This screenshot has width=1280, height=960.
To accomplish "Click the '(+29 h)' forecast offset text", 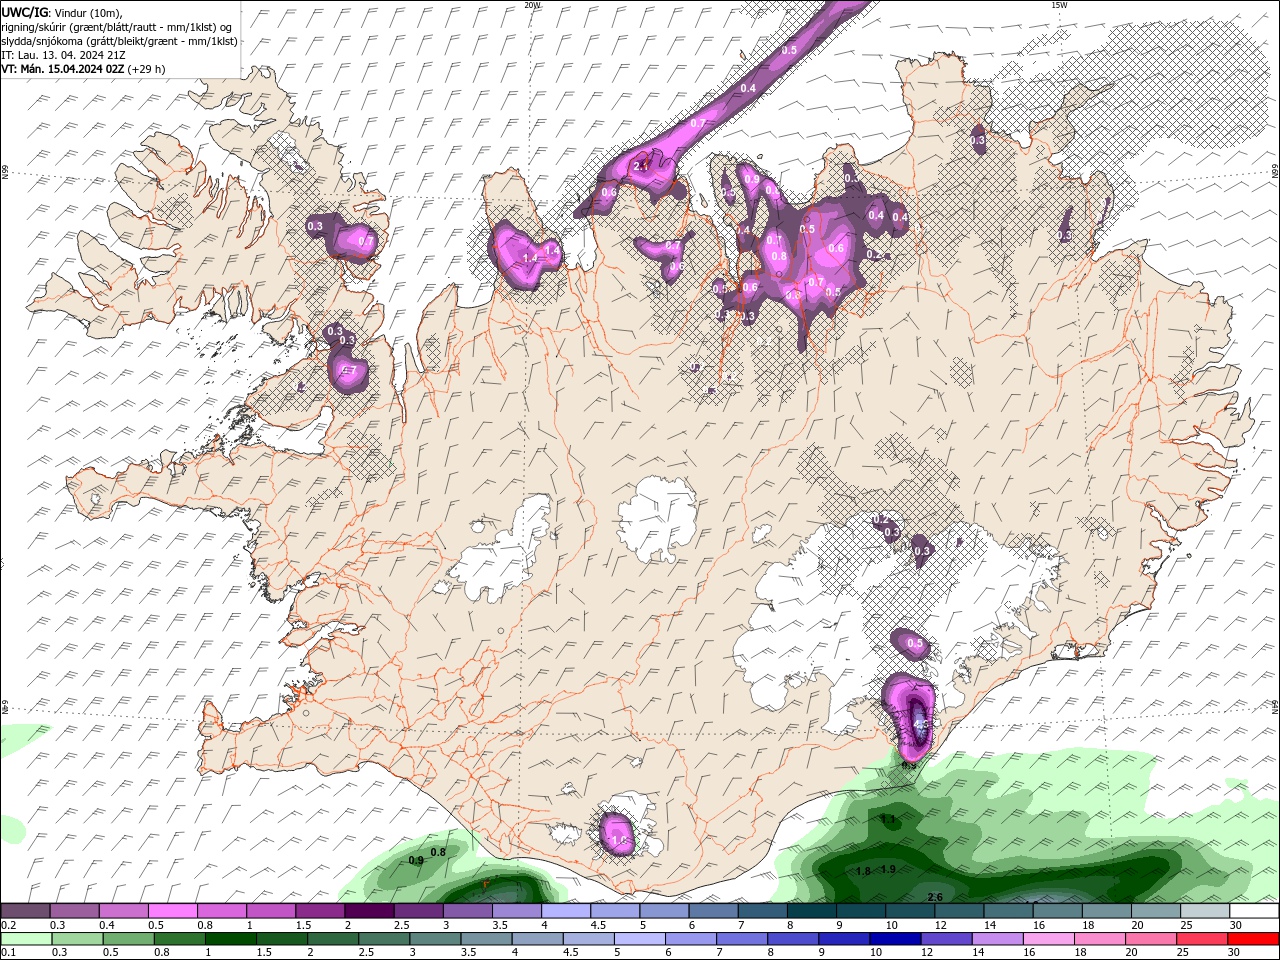I will point(147,69).
